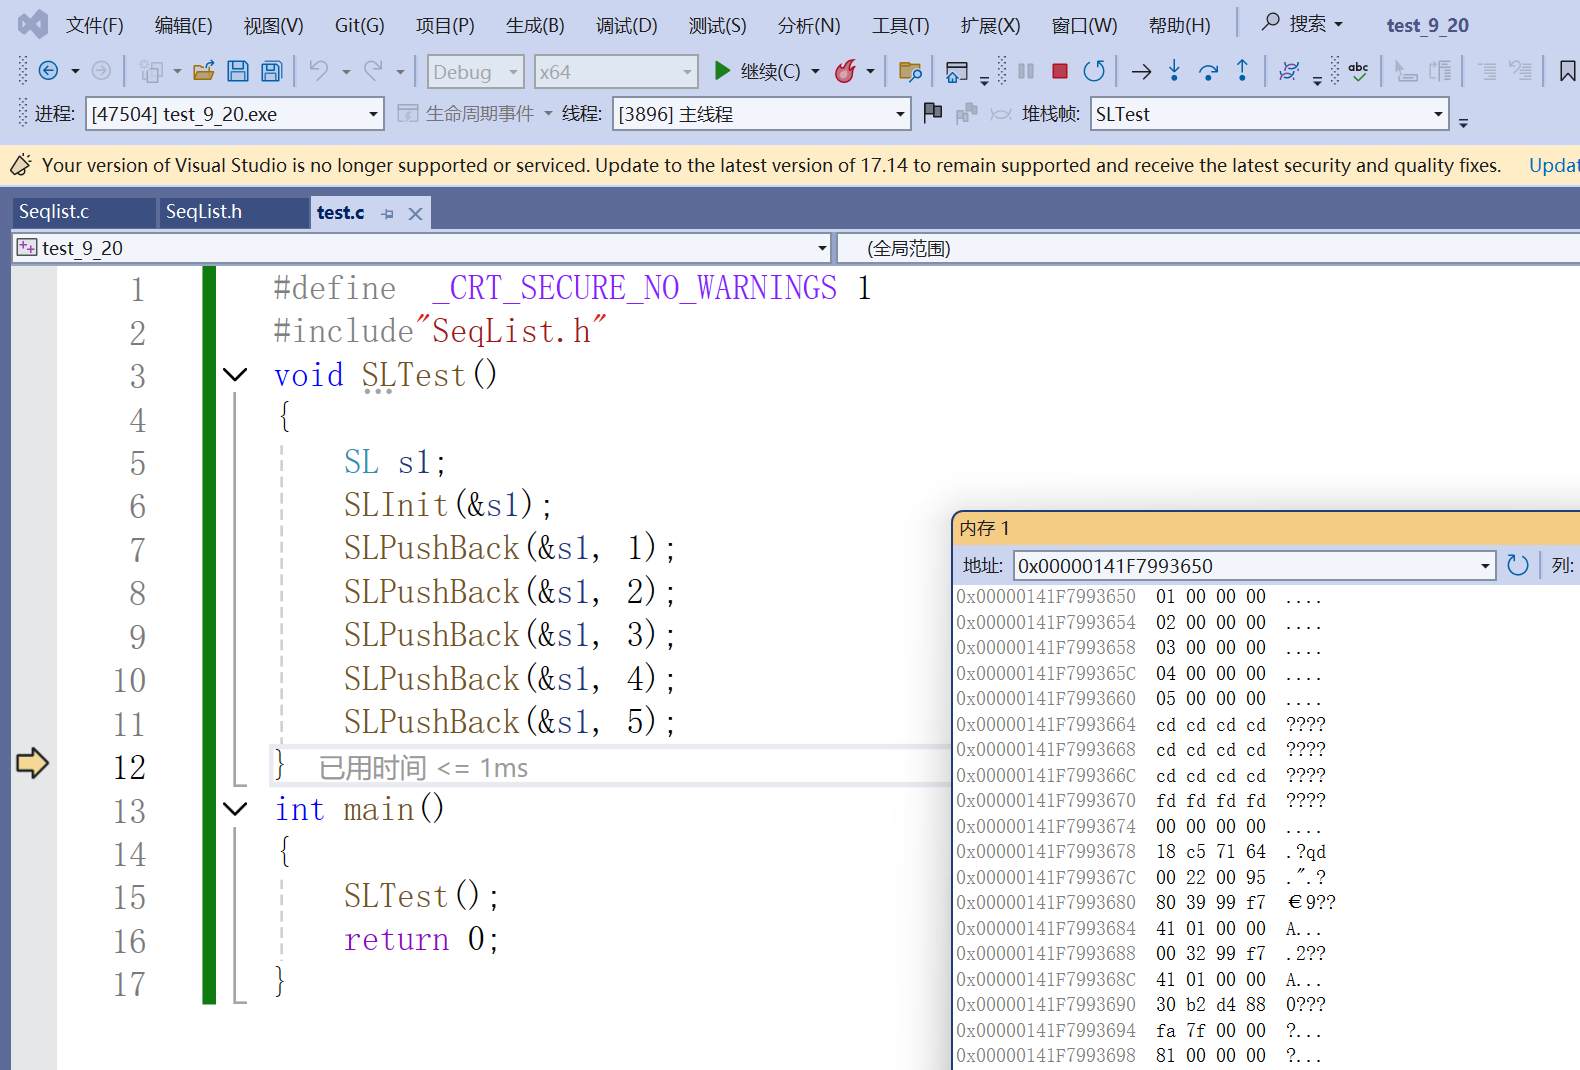Close the test.c tab
Viewport: 1580px width, 1070px height.
pos(415,213)
